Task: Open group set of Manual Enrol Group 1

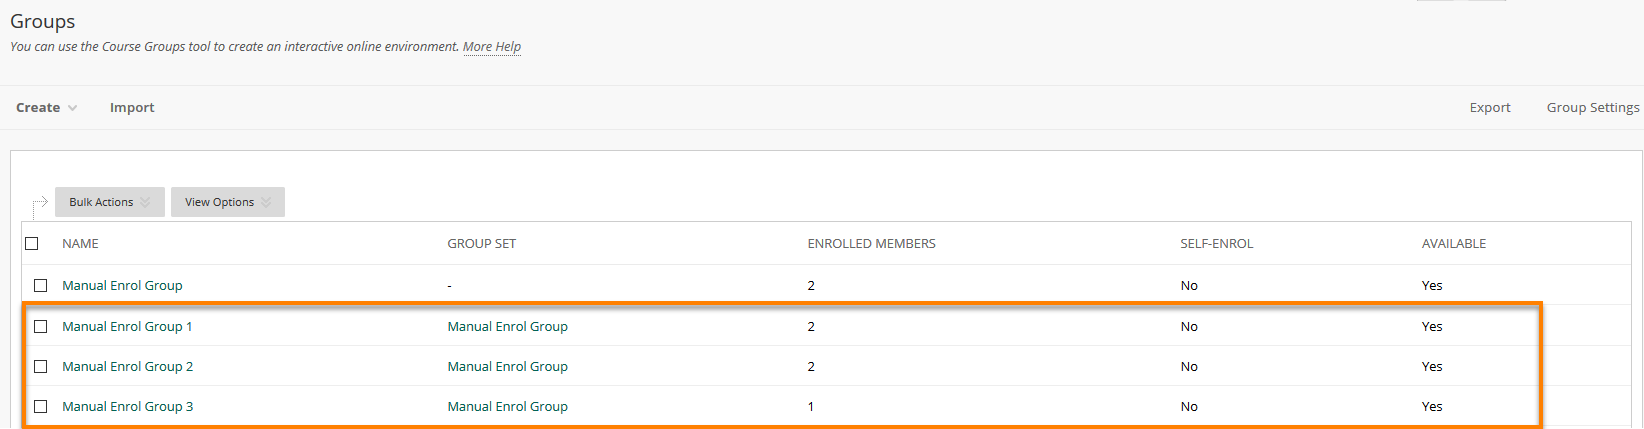Action: pos(507,326)
